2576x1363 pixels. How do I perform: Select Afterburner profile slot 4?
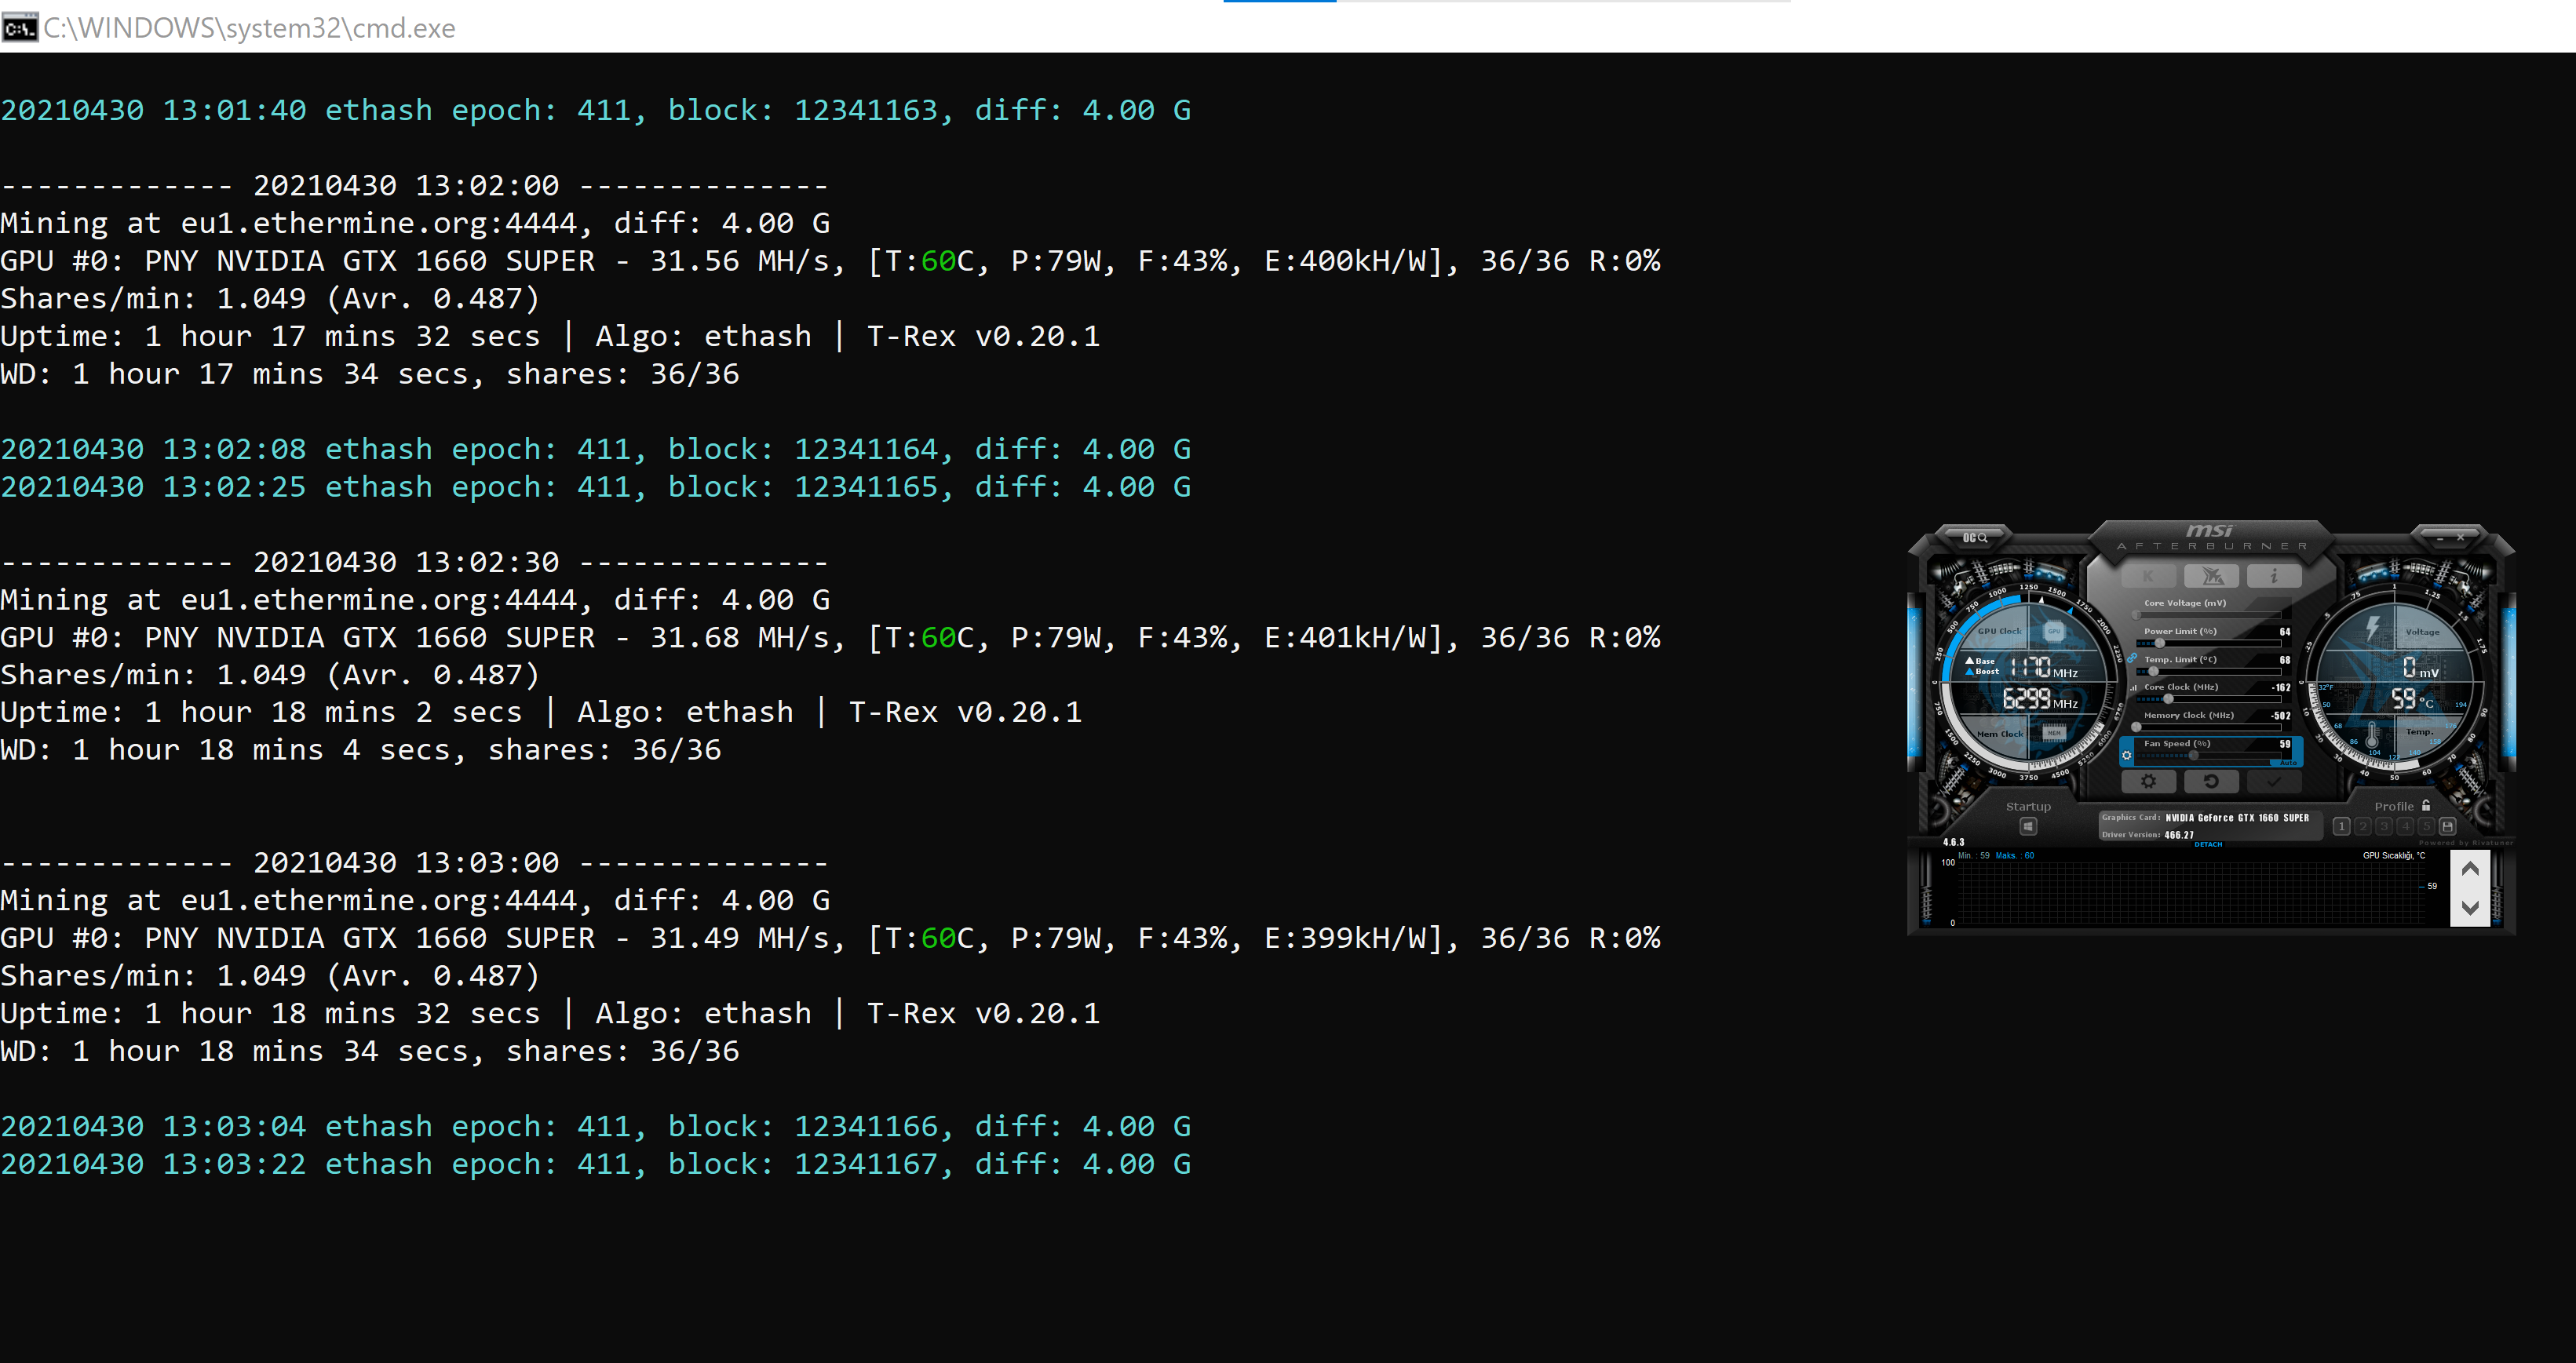tap(2406, 827)
